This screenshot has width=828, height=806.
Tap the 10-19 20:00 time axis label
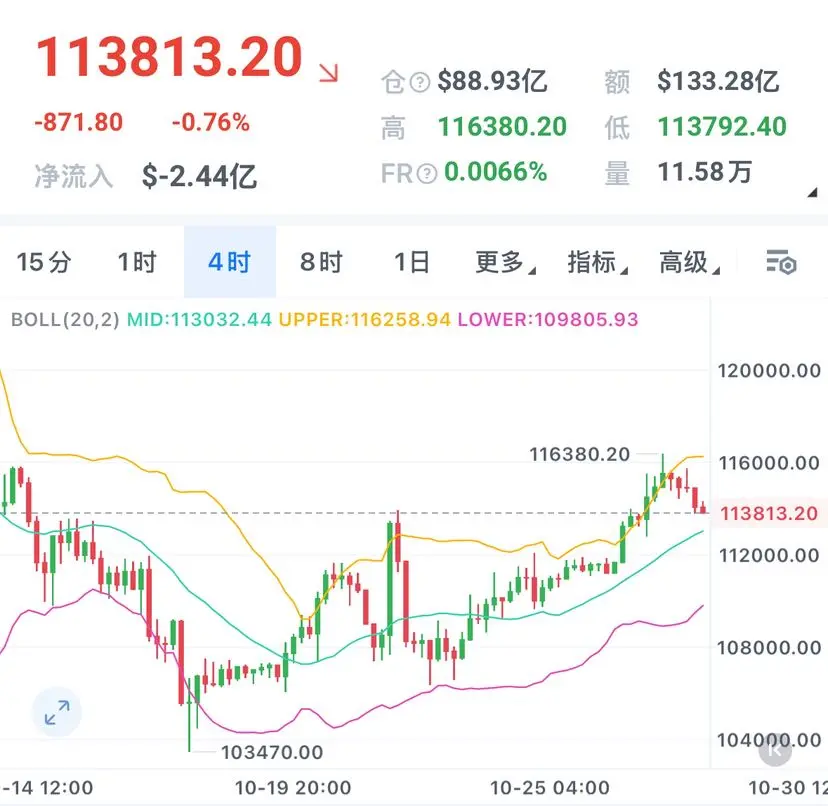click(293, 788)
